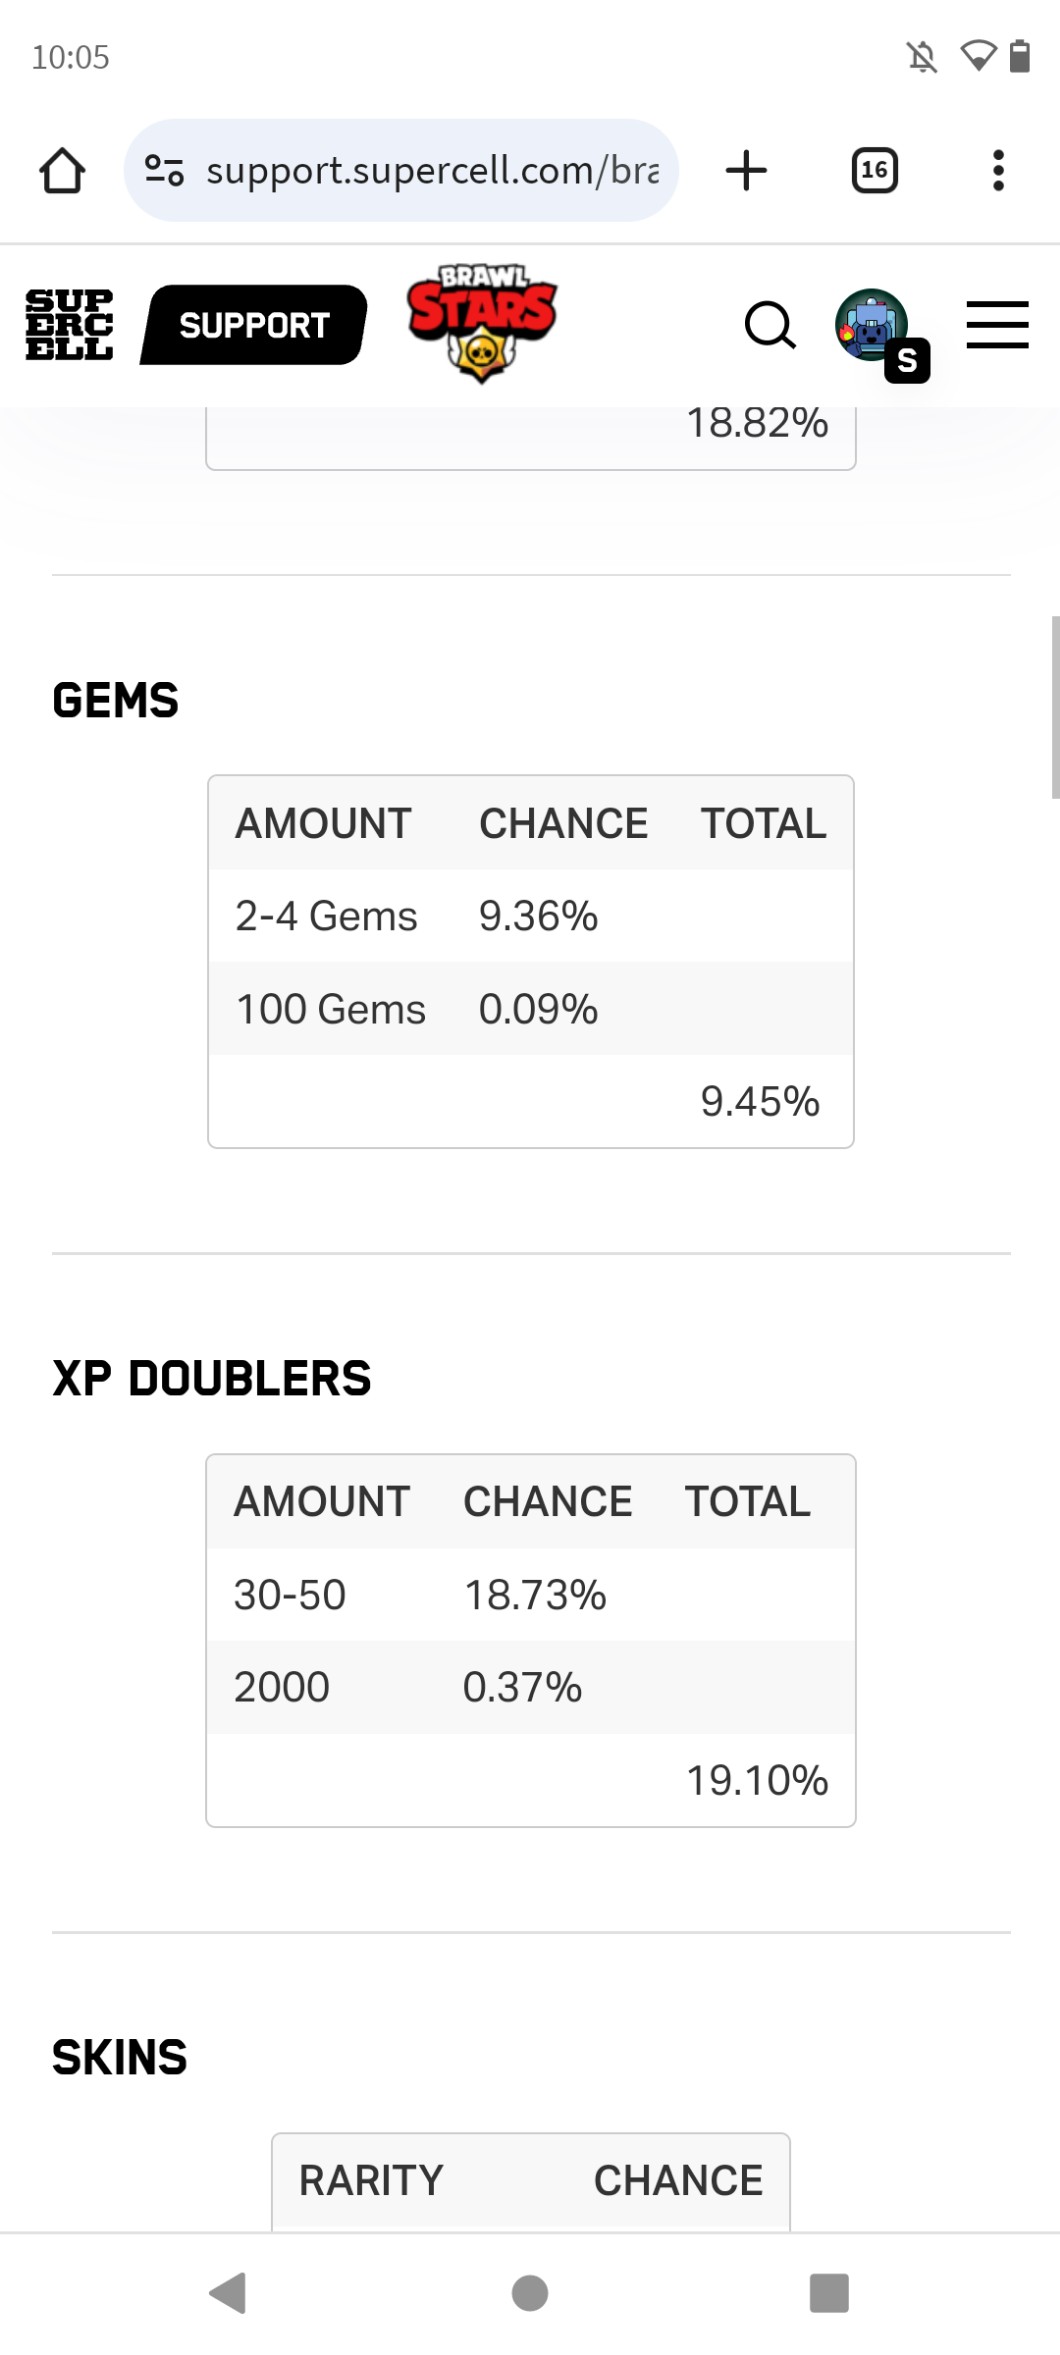Open the browser three-dot overflow menu
The width and height of the screenshot is (1060, 2355).
pyautogui.click(x=997, y=170)
